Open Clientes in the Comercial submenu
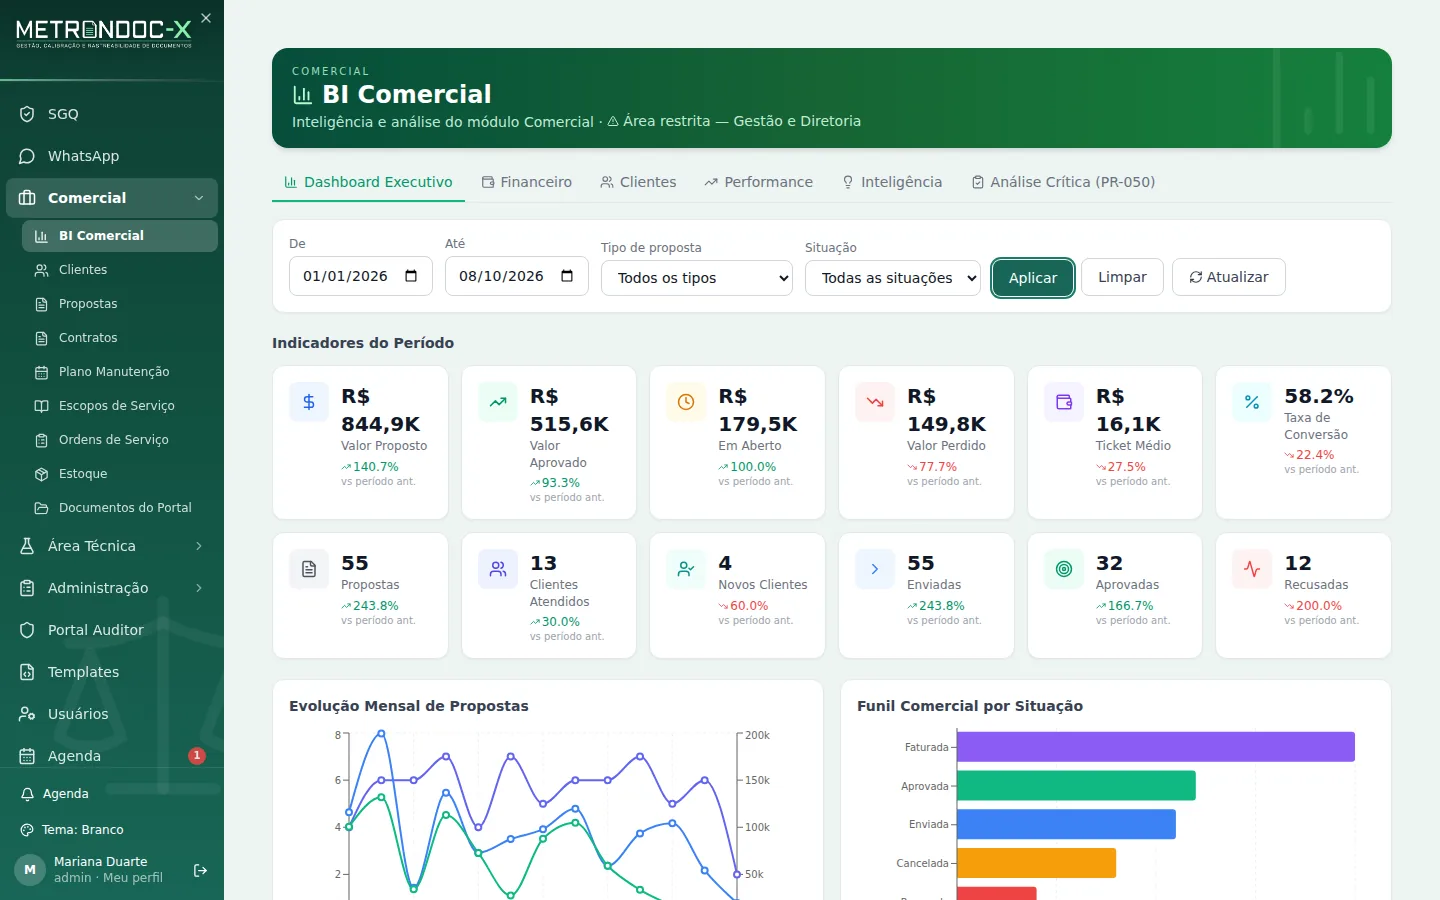Image resolution: width=1440 pixels, height=900 pixels. pos(120,270)
